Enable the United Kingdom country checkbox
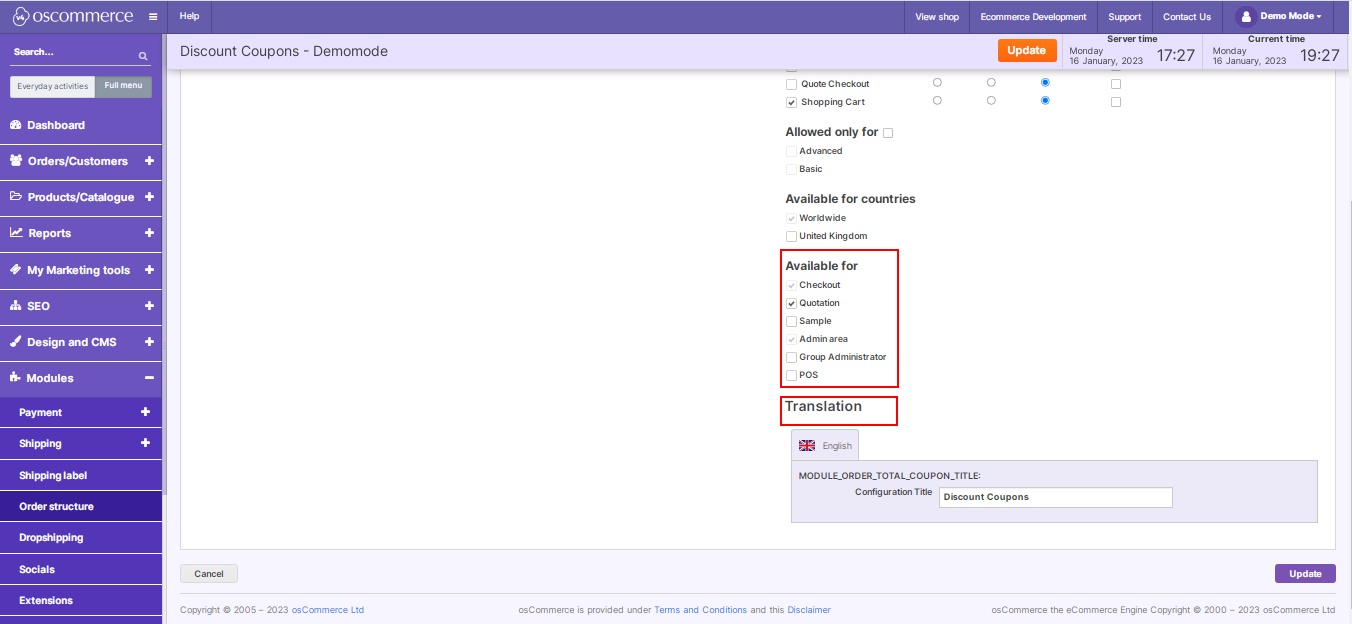1352x624 pixels. pos(792,236)
